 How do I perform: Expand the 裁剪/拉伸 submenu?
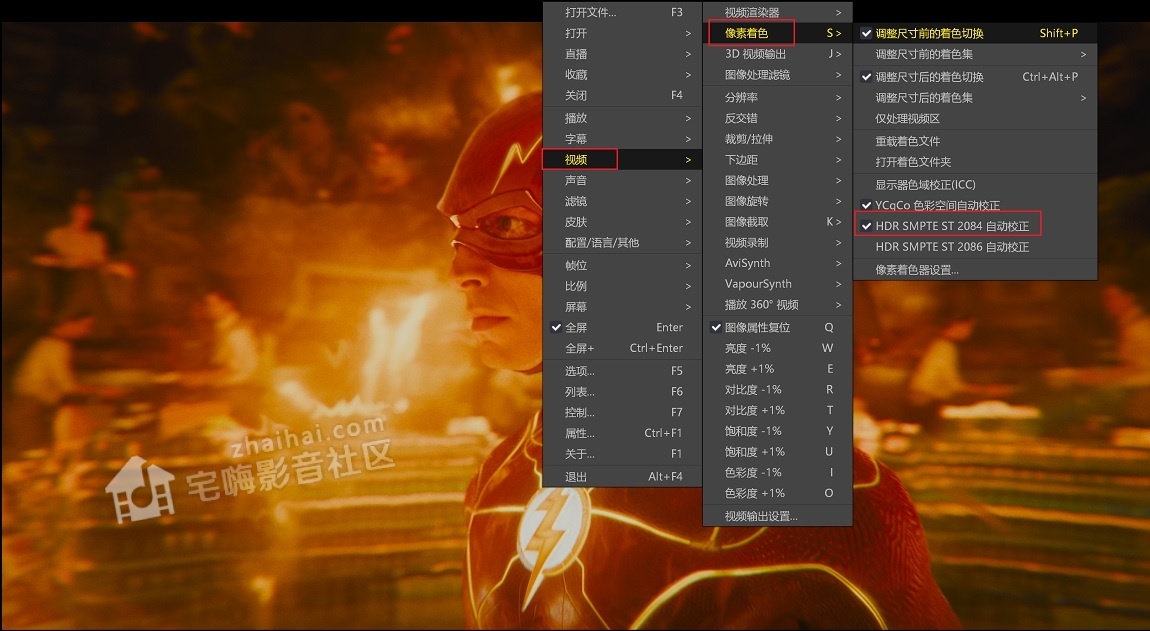[777, 139]
